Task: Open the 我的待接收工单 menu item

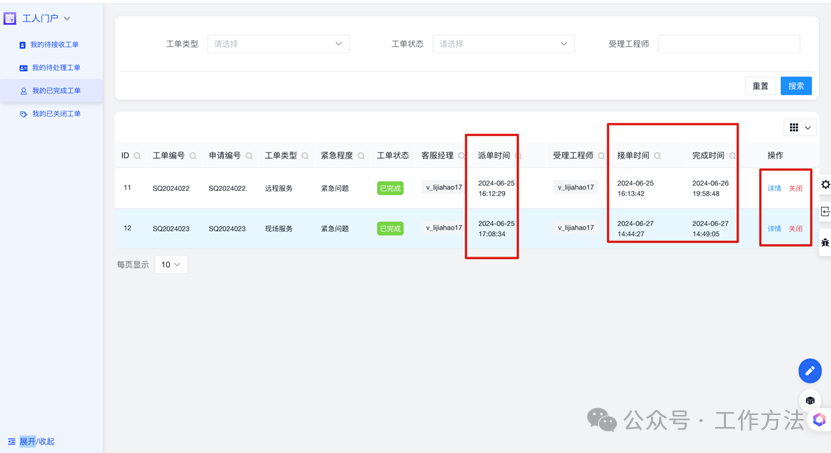Action: pyautogui.click(x=54, y=45)
